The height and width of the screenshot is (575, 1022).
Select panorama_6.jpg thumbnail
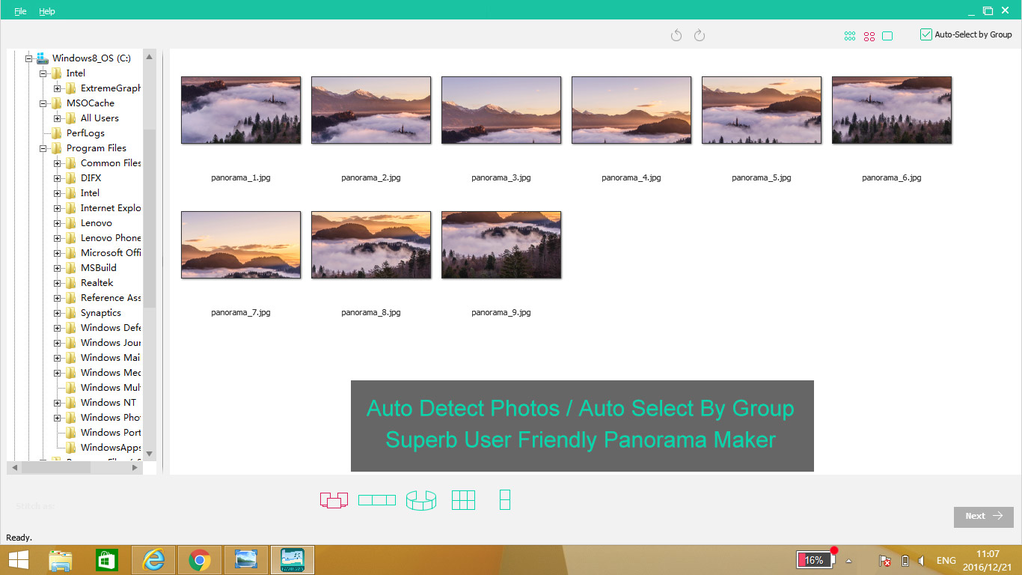coord(892,110)
